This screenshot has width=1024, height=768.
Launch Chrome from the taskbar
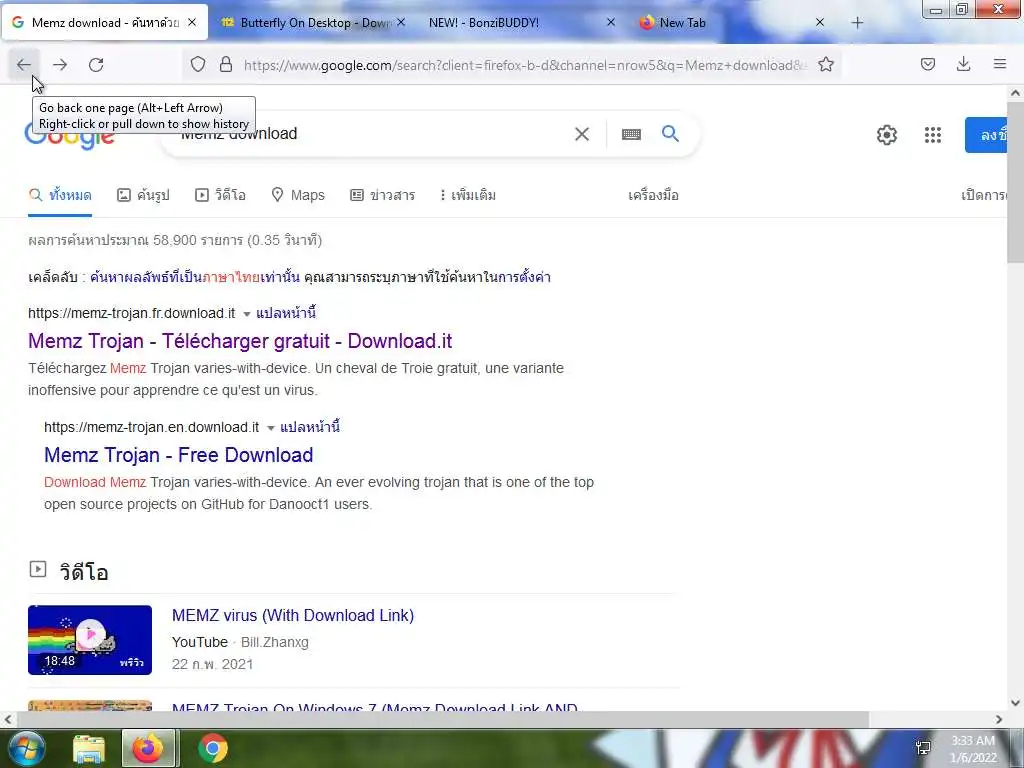point(213,748)
